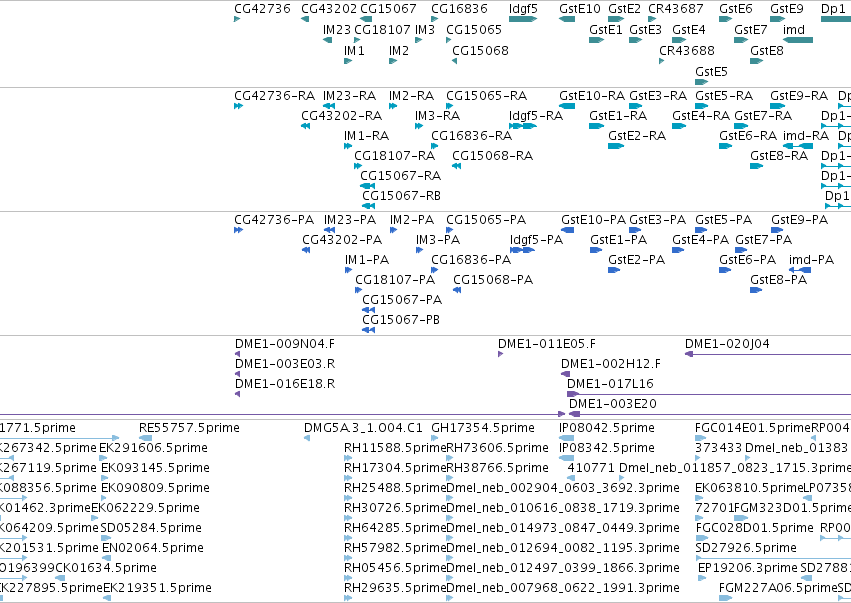Click transcript GstE4-RA
The width and height of the screenshot is (851, 603).
click(x=701, y=116)
